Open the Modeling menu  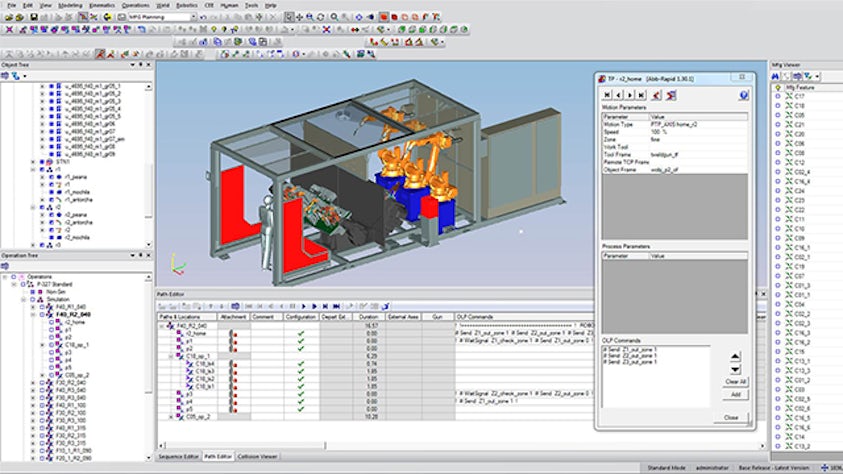tap(70, 5)
